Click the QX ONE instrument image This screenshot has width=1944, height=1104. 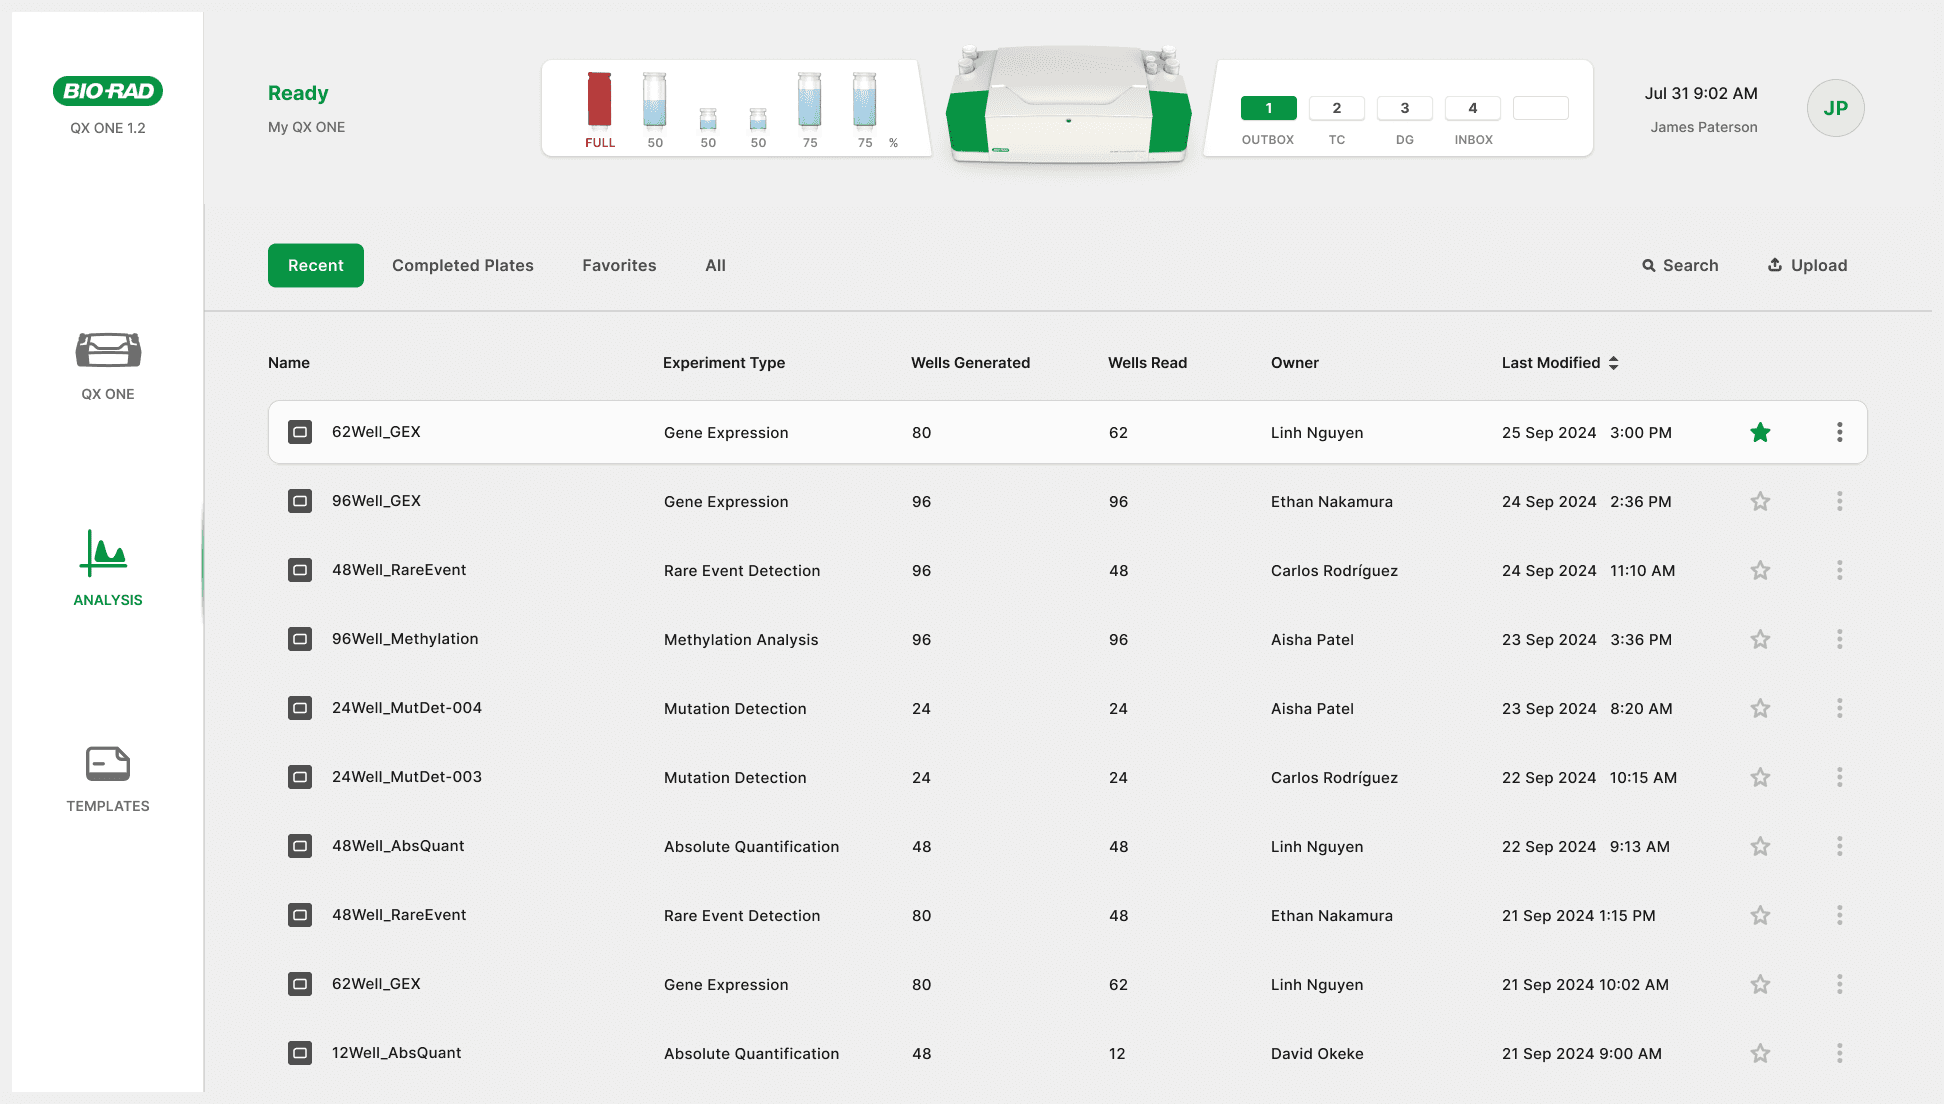pos(1068,105)
